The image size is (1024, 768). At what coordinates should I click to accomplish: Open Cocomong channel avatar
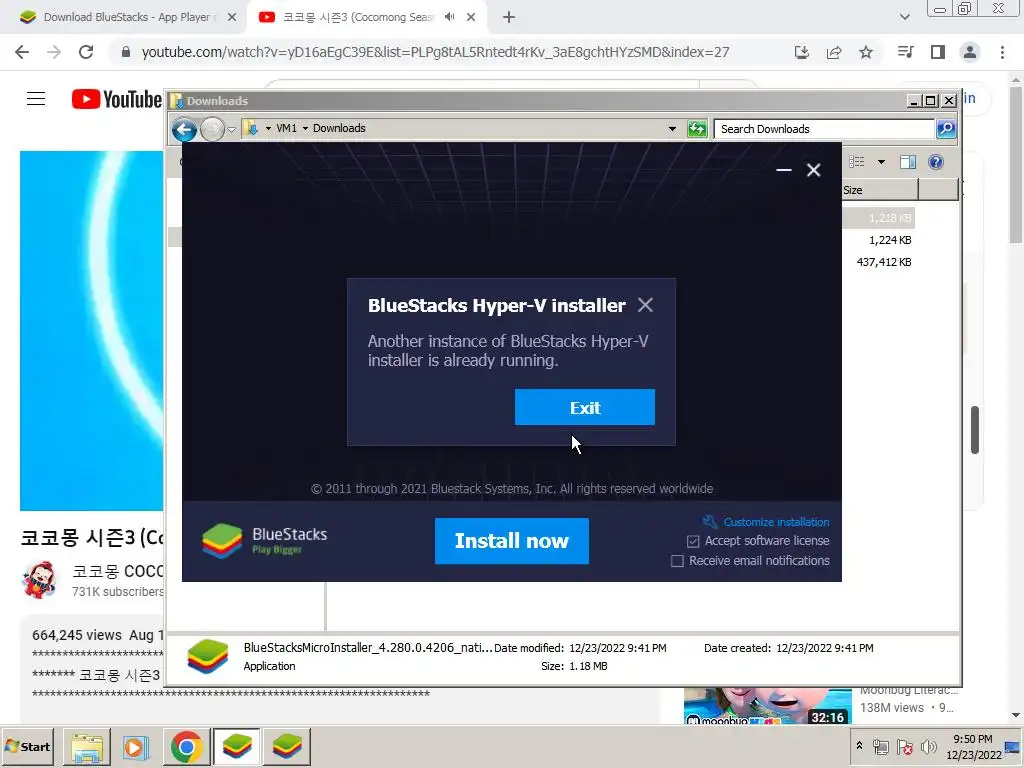pos(40,580)
